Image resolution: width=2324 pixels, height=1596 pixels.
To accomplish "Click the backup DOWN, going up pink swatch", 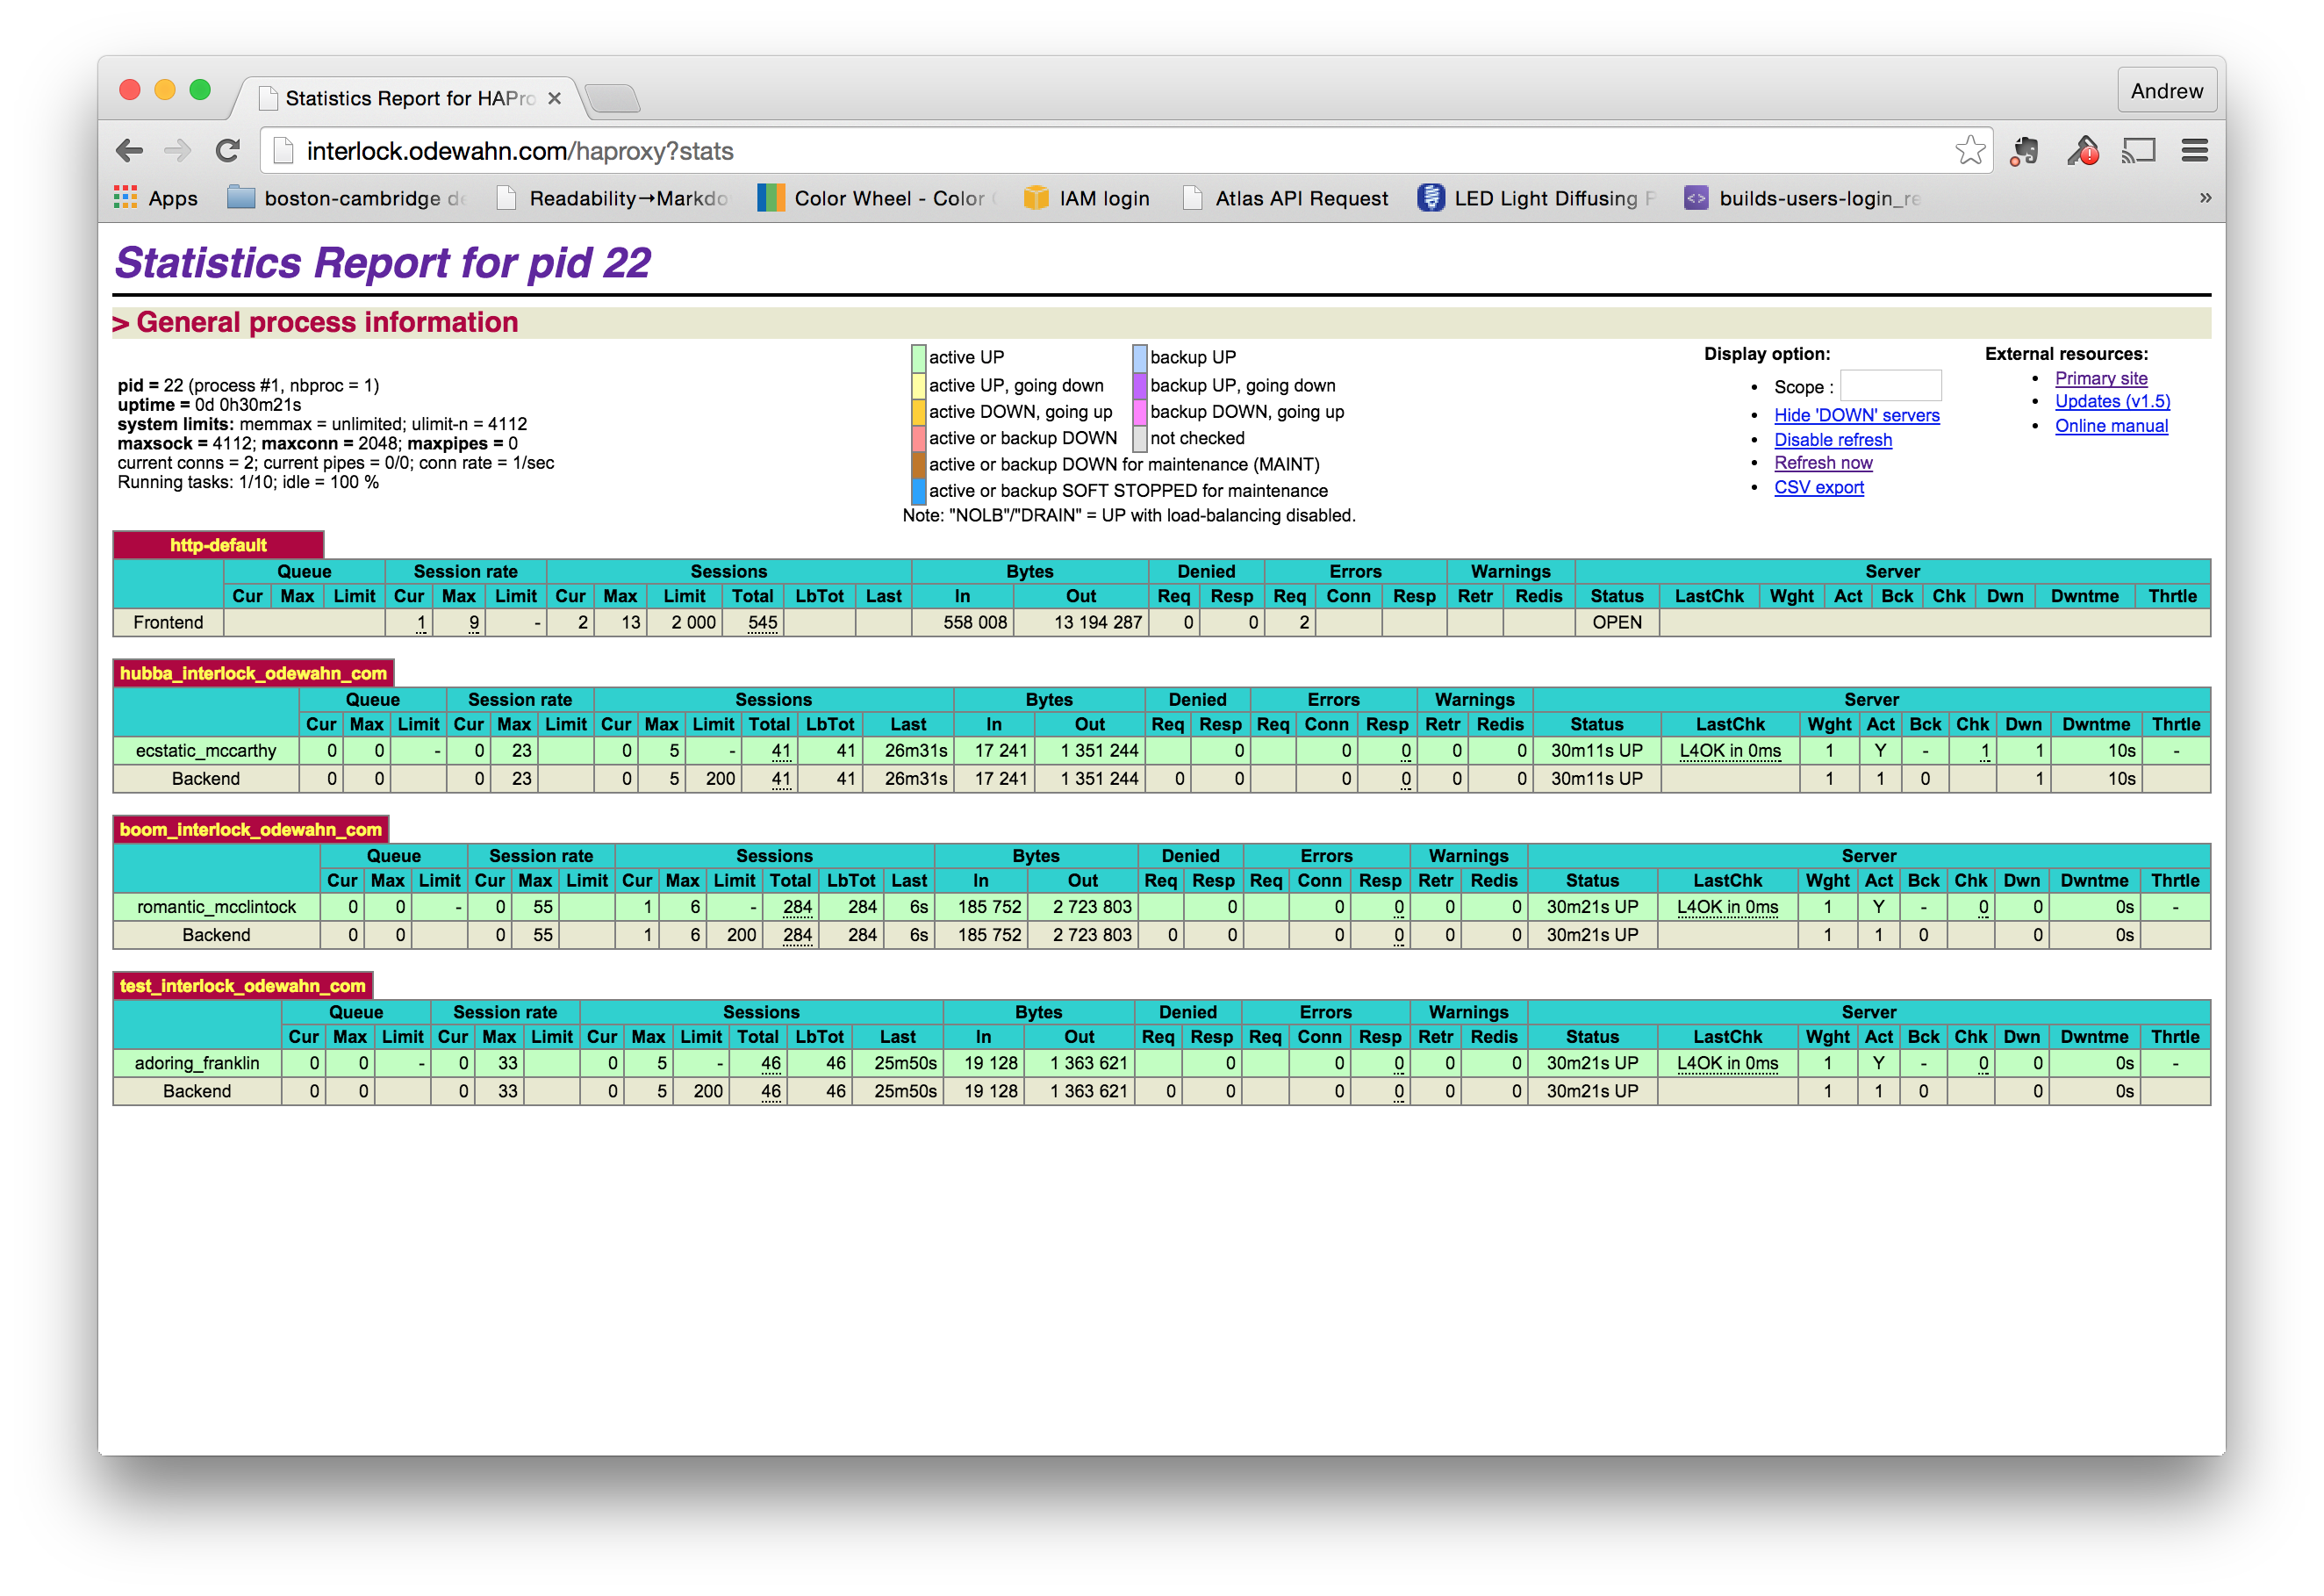I will pyautogui.click(x=1139, y=411).
